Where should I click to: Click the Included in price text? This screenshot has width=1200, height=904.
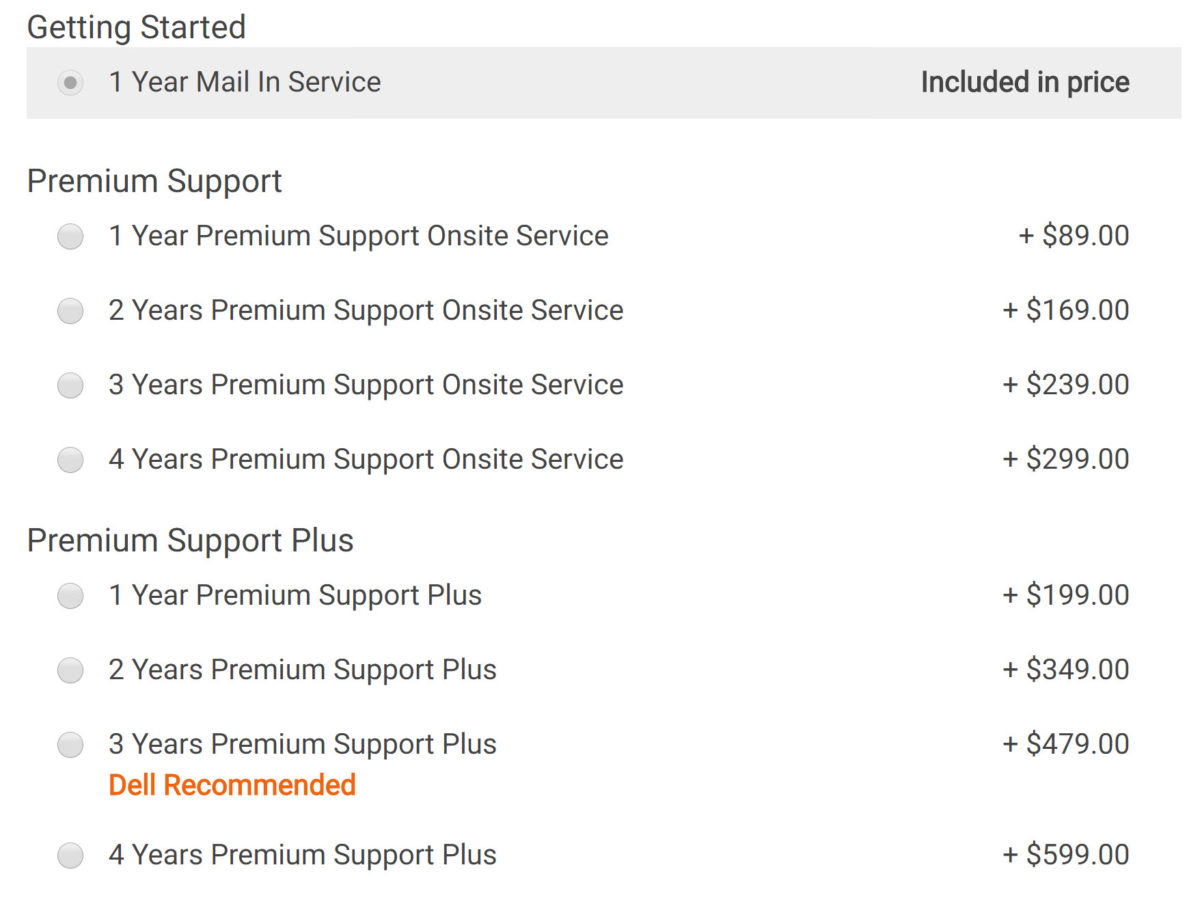click(x=1025, y=83)
